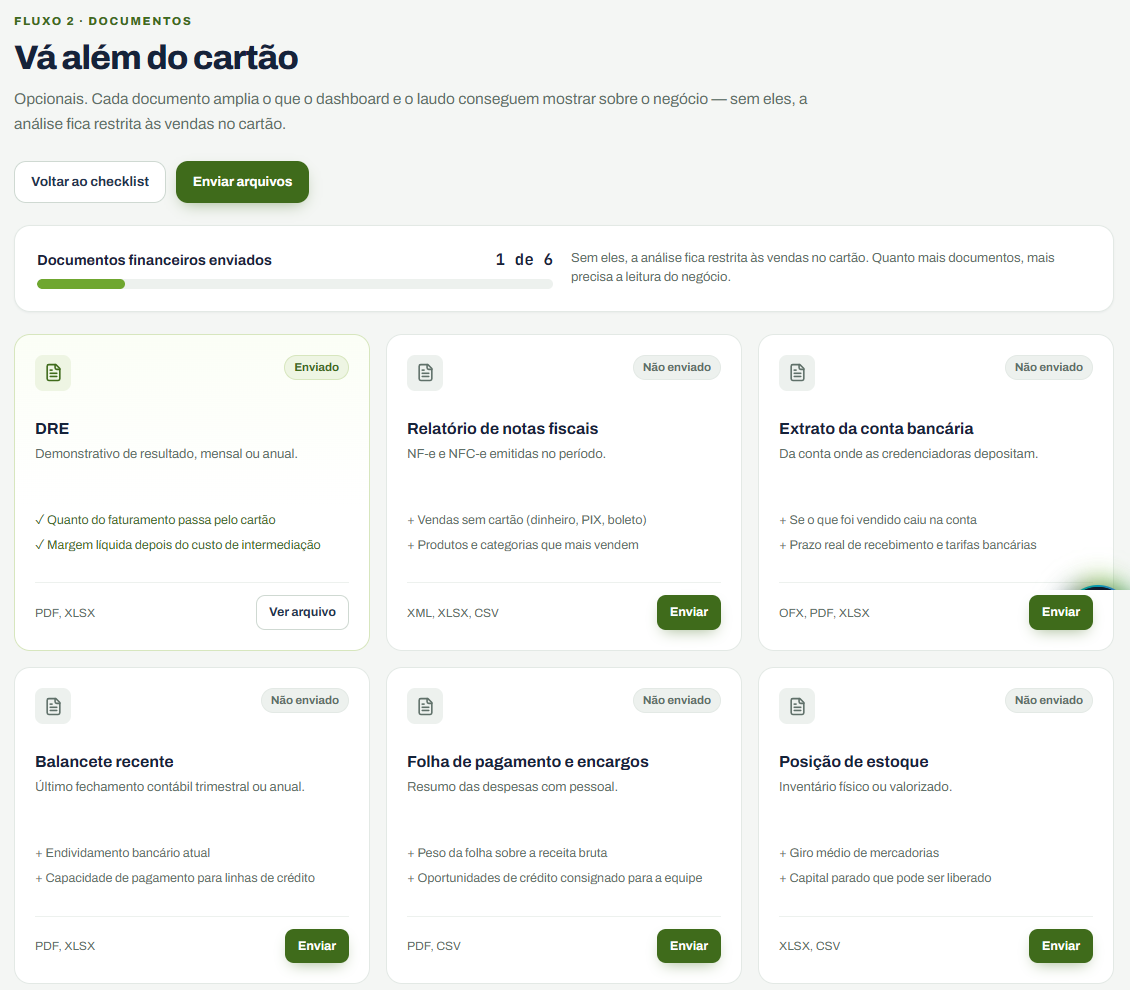The height and width of the screenshot is (990, 1130).
Task: Click Não enviado badge on Posição de estoque
Action: pyautogui.click(x=1049, y=700)
